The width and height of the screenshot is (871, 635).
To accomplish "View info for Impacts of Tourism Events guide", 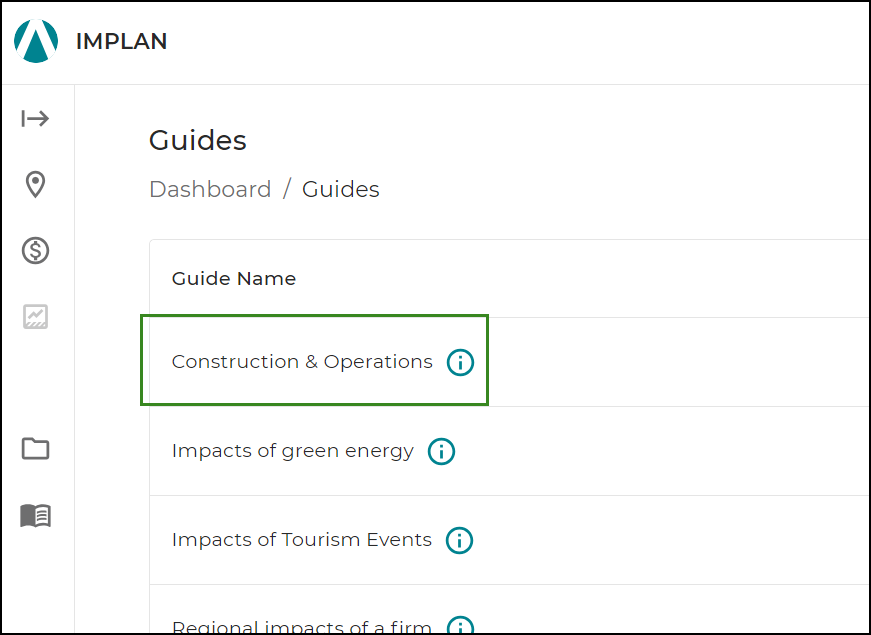I will click(x=459, y=540).
